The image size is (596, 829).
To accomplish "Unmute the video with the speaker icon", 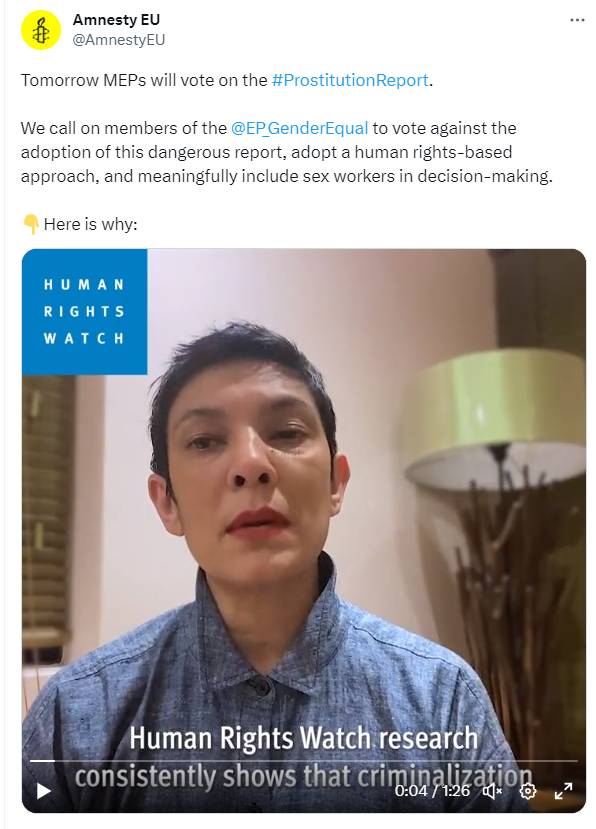I will point(492,791).
